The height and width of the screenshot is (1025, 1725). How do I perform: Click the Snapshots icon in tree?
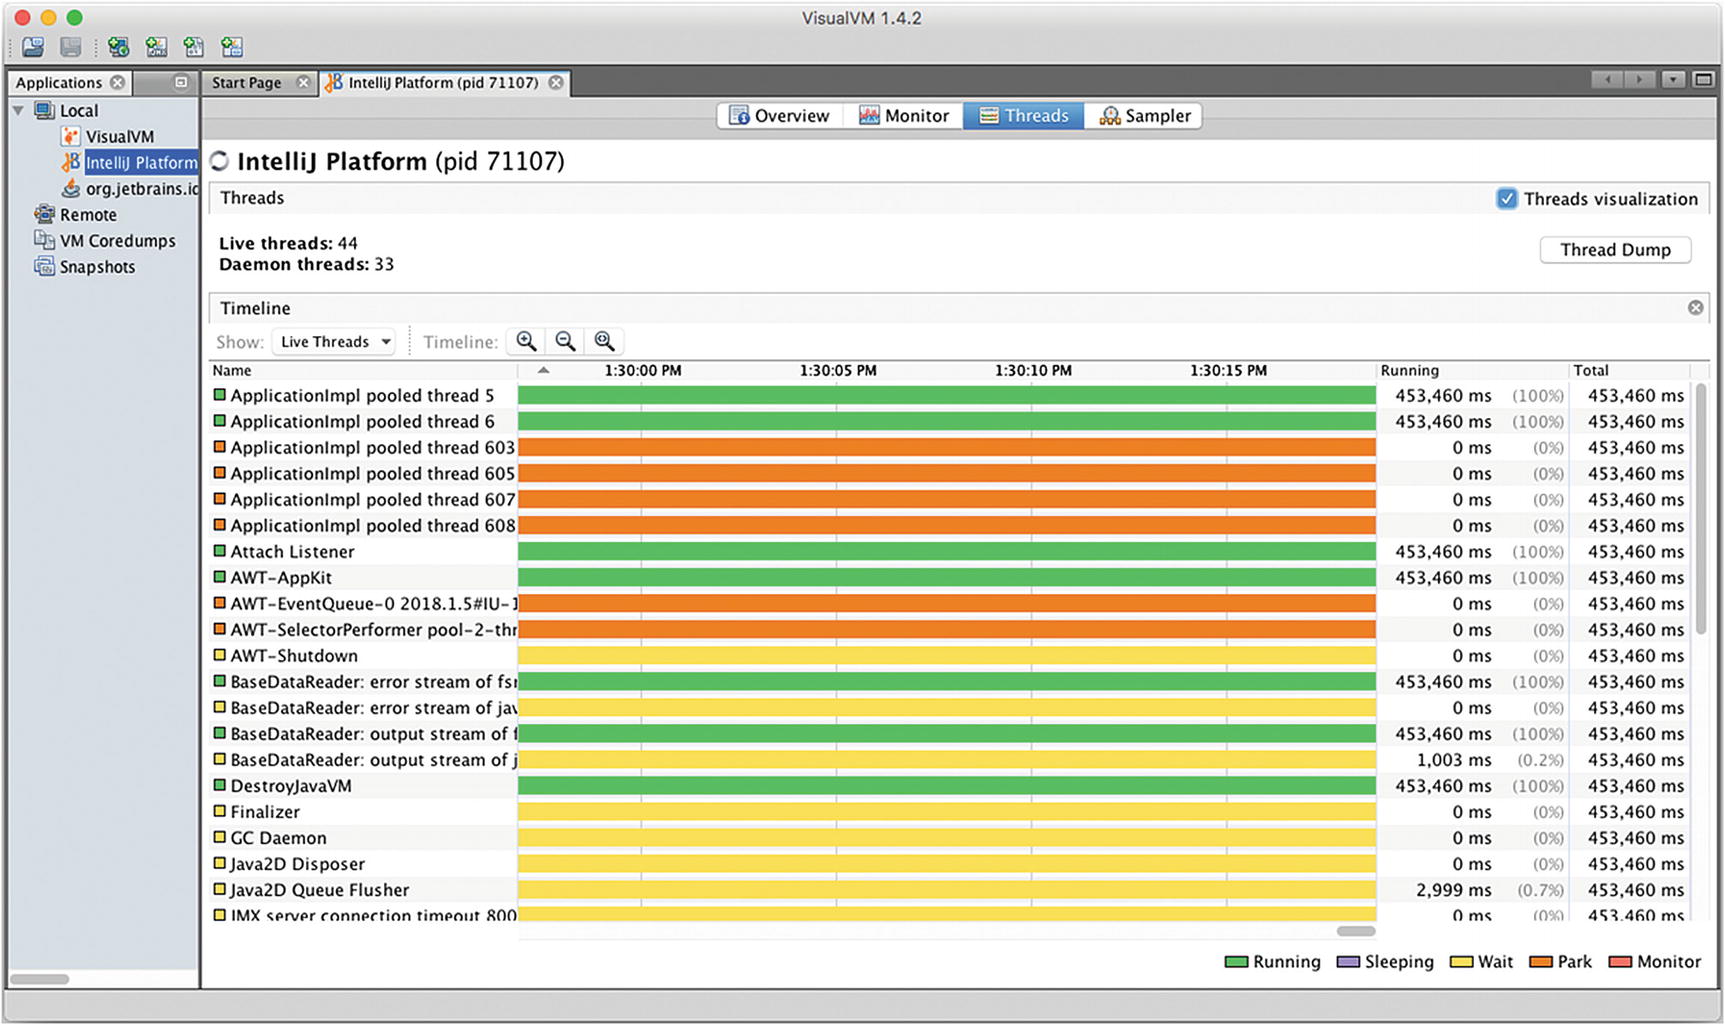44,266
